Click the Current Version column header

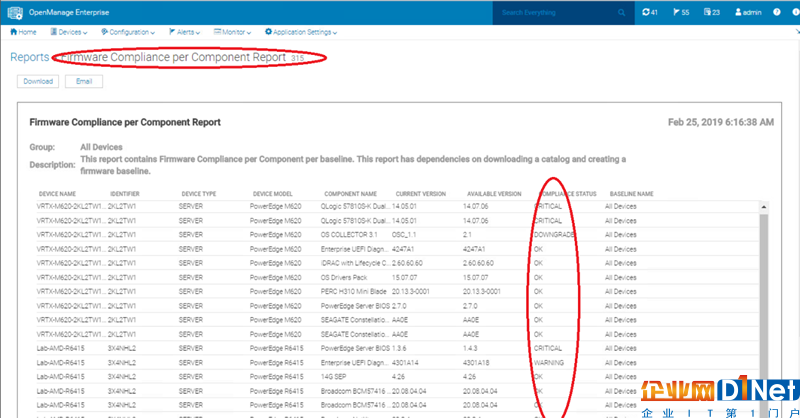pyautogui.click(x=420, y=194)
